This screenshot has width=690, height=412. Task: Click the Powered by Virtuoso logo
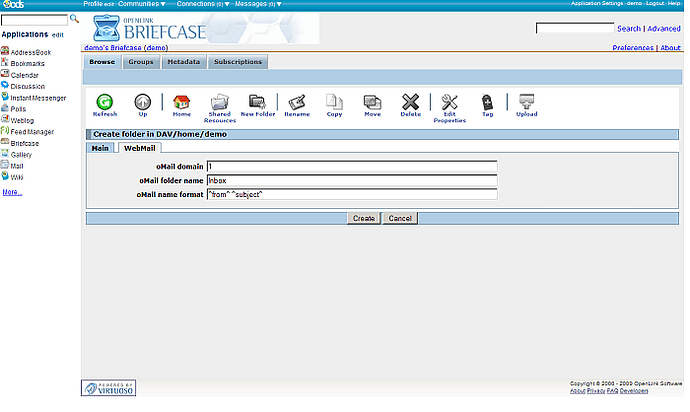109,388
